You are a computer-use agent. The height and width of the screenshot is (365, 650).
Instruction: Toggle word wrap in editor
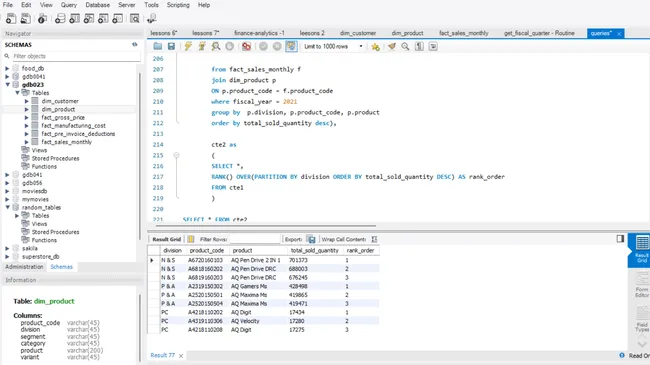tap(433, 46)
